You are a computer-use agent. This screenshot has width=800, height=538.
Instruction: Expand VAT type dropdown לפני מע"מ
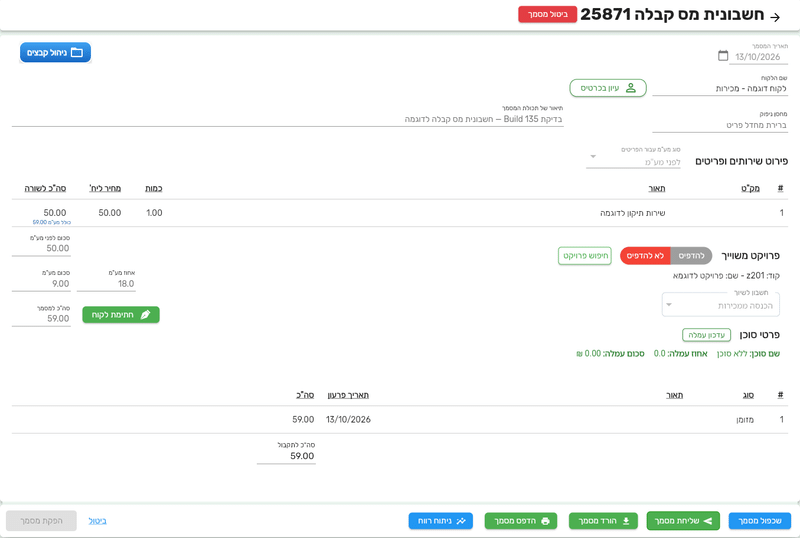click(633, 161)
